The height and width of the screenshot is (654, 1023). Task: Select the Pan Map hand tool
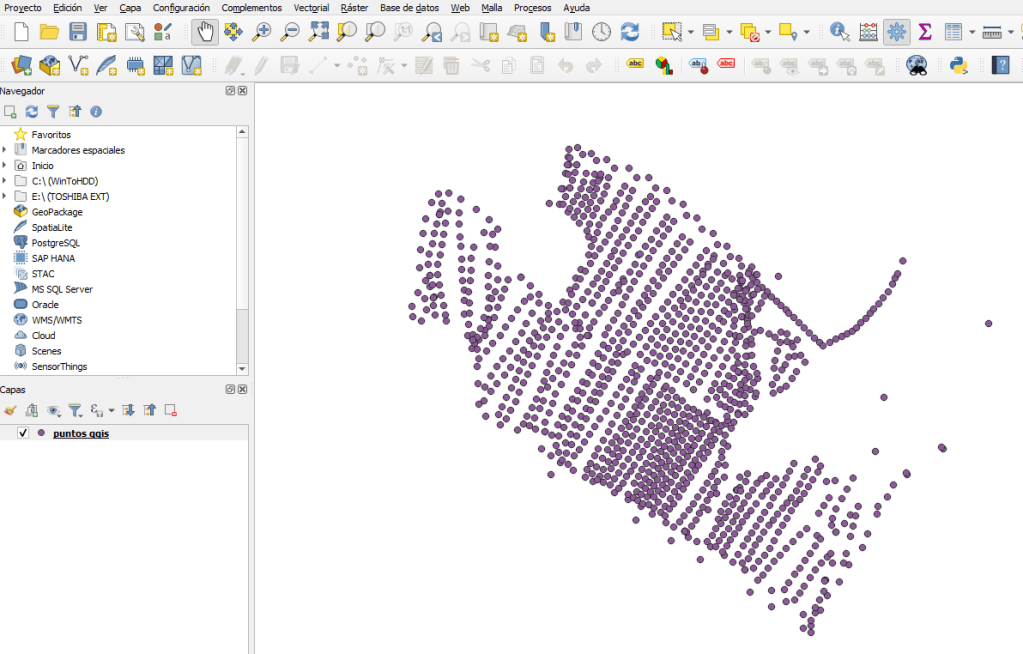point(205,32)
